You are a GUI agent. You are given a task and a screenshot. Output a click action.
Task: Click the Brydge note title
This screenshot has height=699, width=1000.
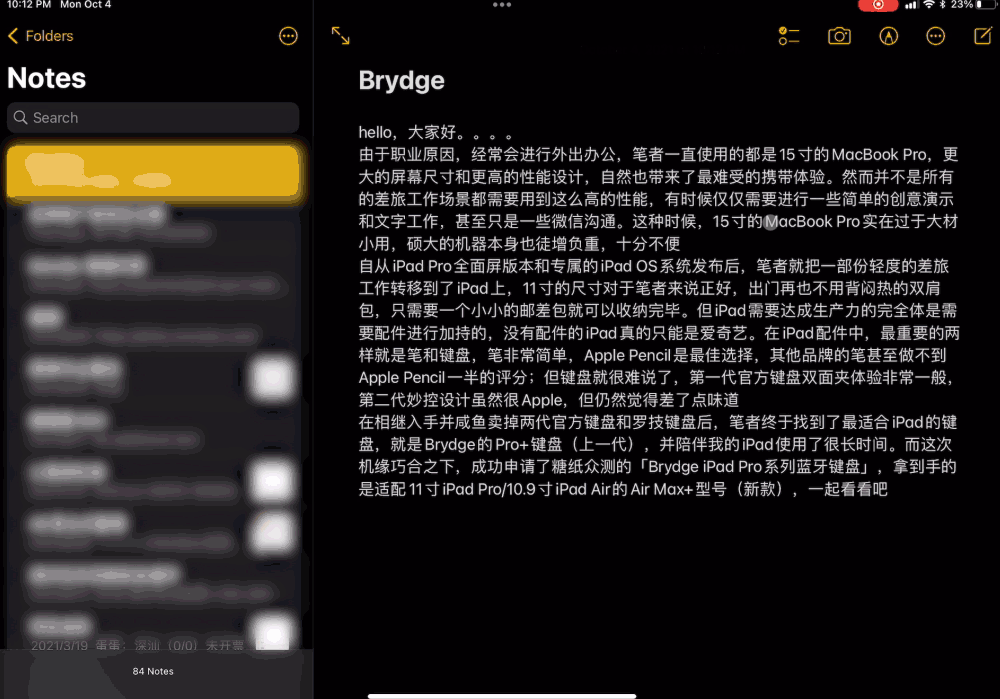(x=402, y=81)
